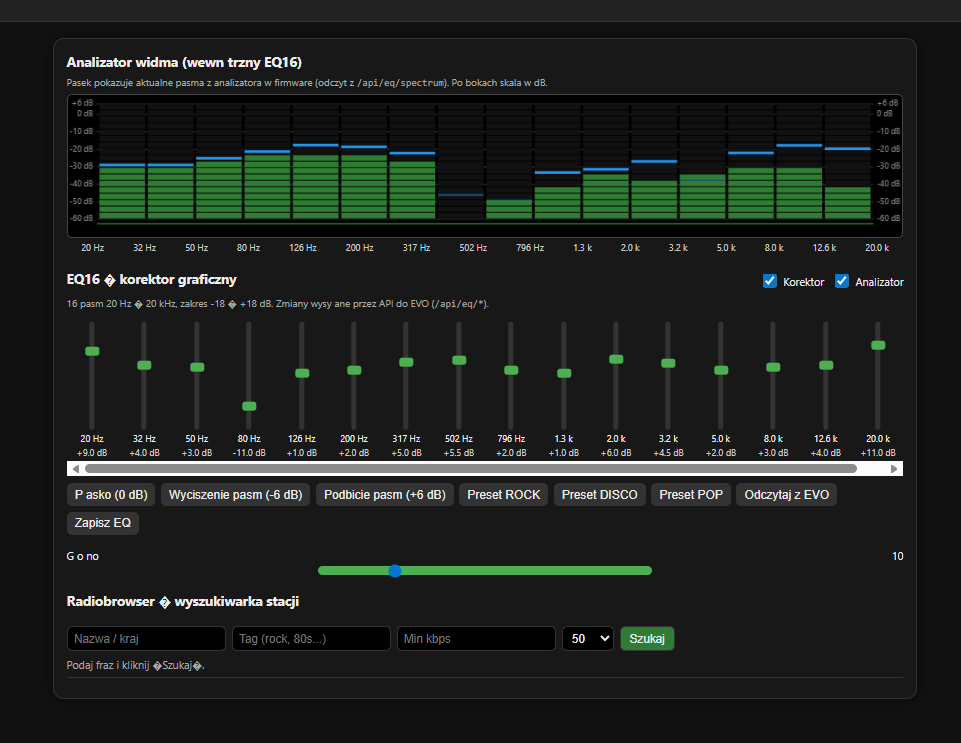The image size is (961, 743).
Task: Click Podbicie pasm (+6 dB) button
Action: click(385, 495)
